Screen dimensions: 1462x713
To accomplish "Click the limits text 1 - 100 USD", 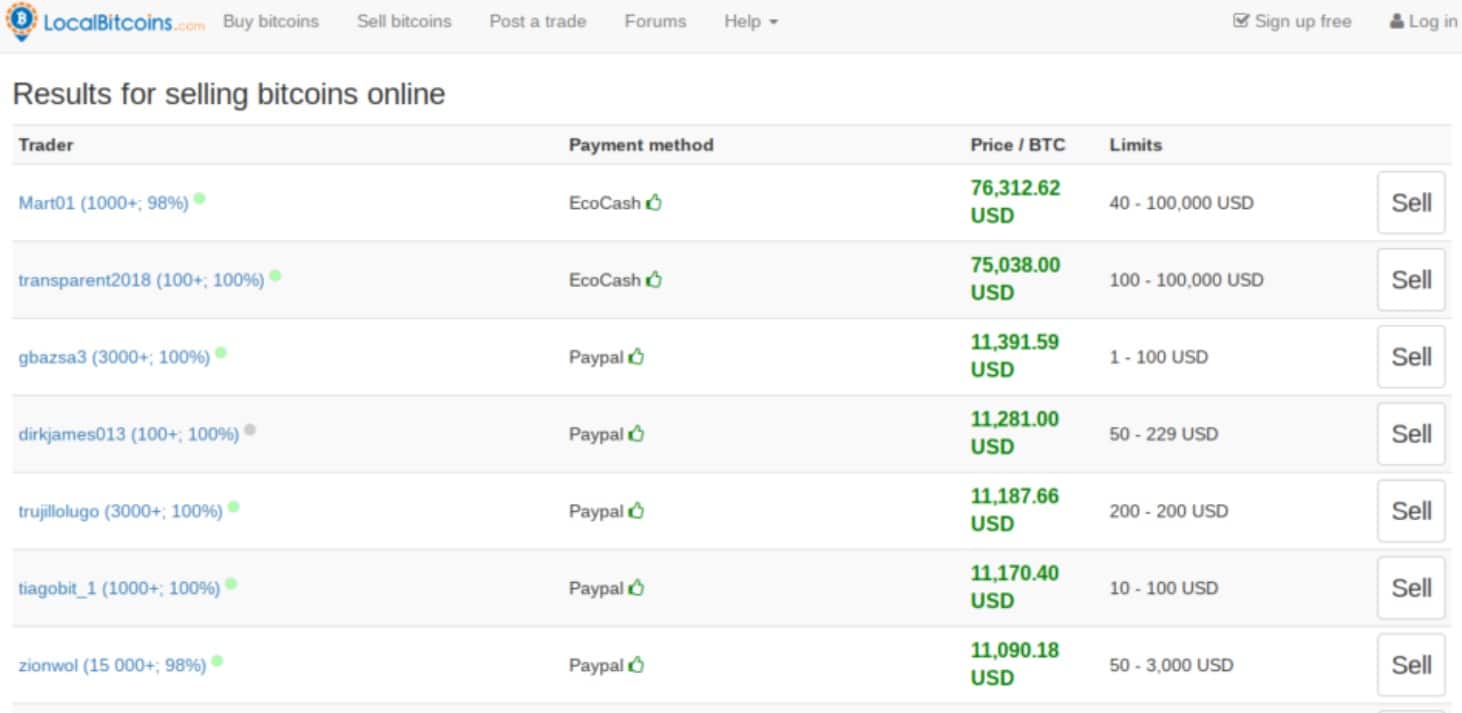I will click(x=1158, y=357).
